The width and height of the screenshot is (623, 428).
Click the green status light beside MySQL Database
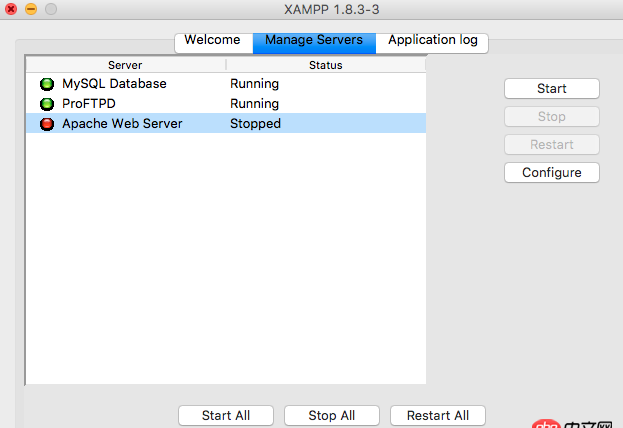click(x=47, y=84)
